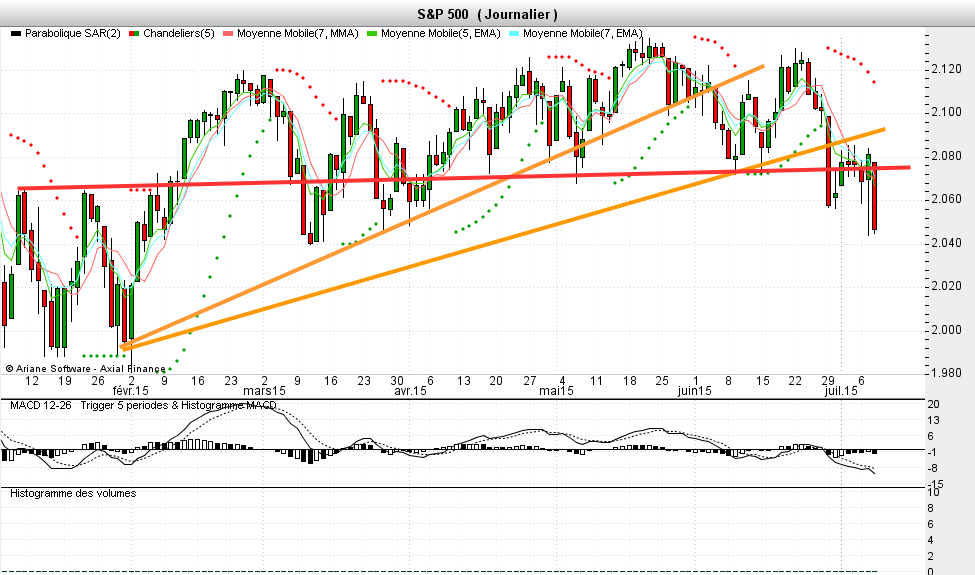Click the 1.980 price axis label
The width and height of the screenshot is (975, 575).
[x=946, y=373]
